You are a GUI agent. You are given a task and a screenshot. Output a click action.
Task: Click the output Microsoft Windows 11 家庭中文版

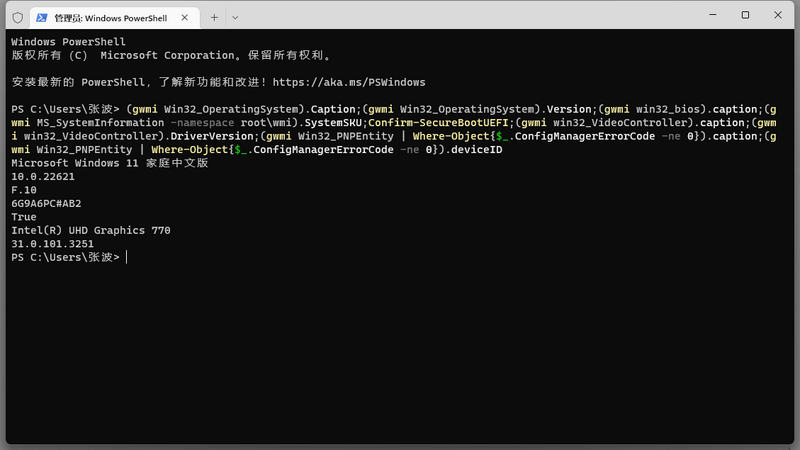[x=110, y=163]
